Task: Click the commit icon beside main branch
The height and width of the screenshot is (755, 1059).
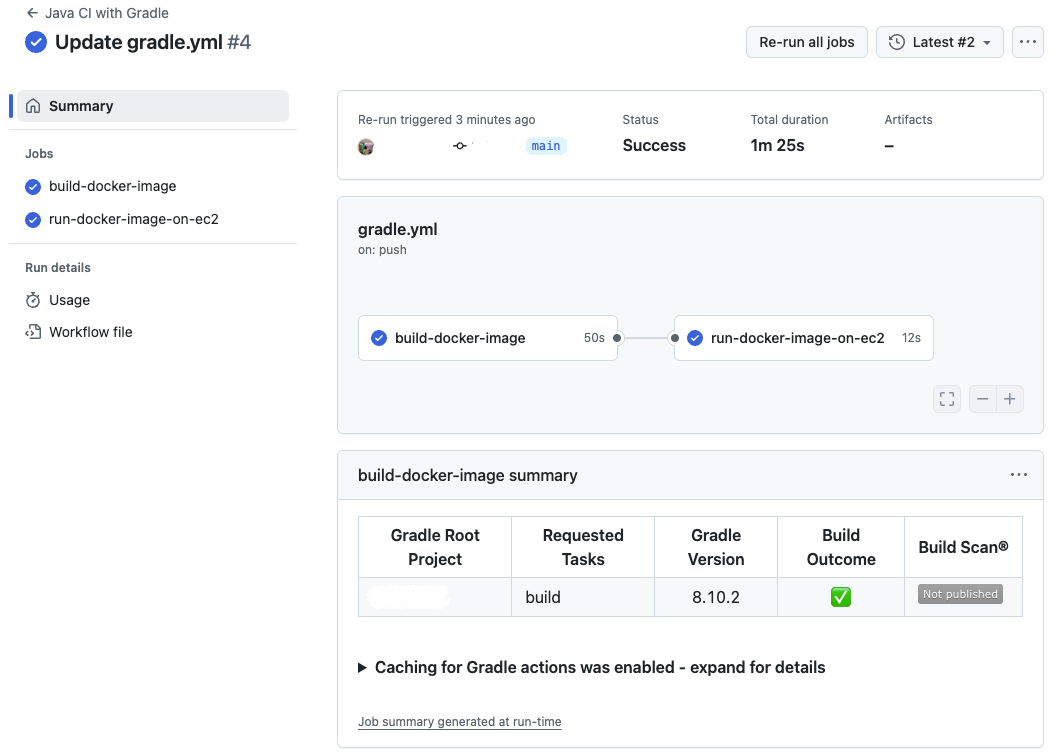Action: pos(459,146)
